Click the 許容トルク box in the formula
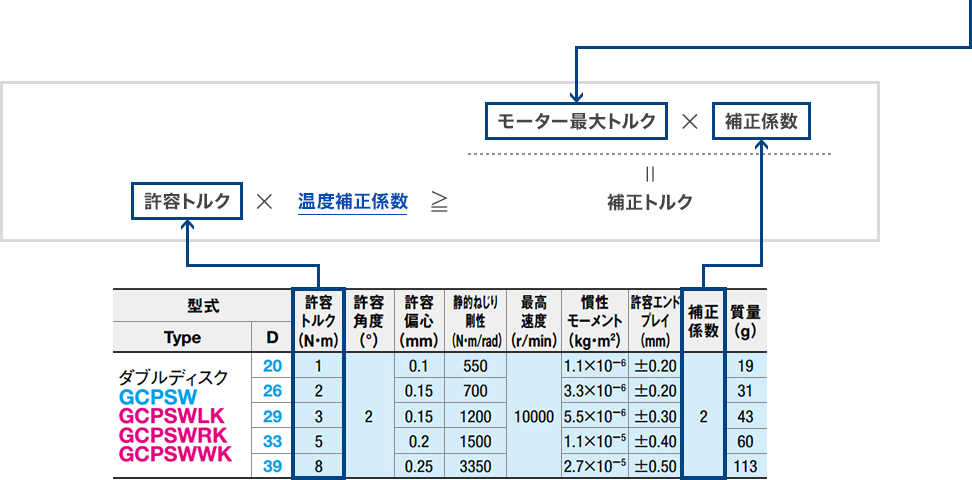This screenshot has height=480, width=972. pyautogui.click(x=188, y=202)
